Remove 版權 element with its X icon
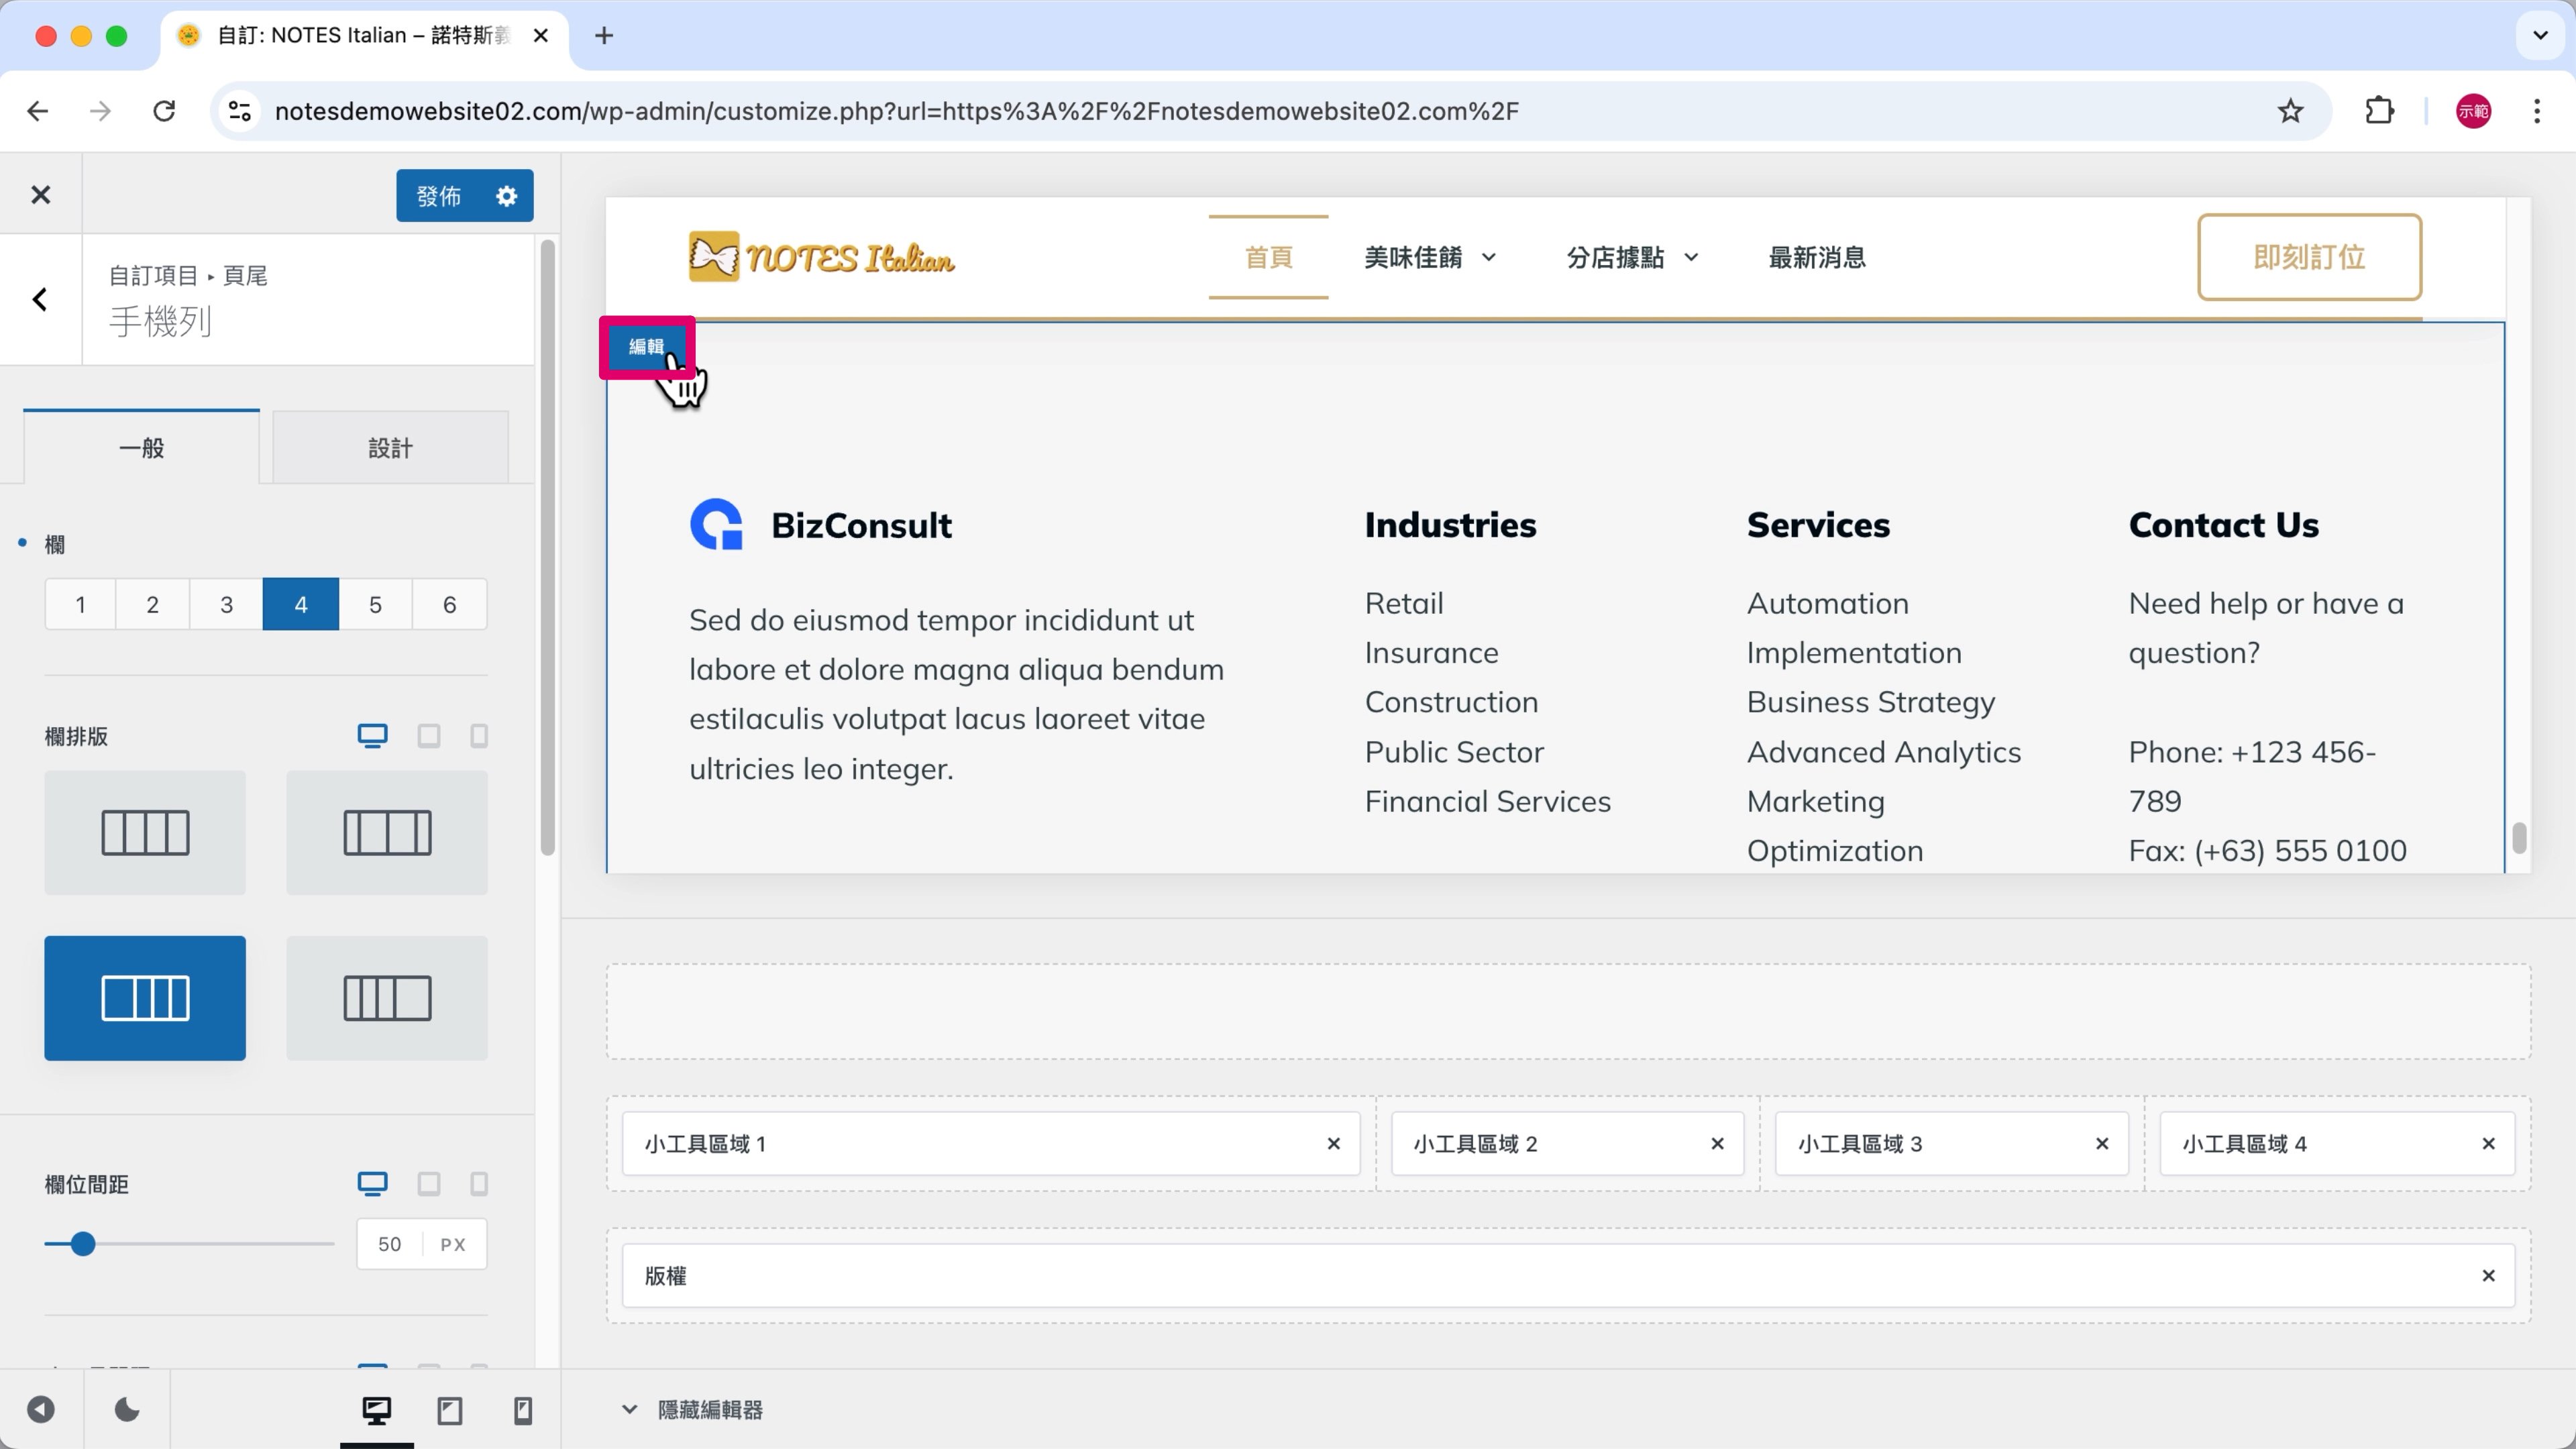 [2488, 1276]
